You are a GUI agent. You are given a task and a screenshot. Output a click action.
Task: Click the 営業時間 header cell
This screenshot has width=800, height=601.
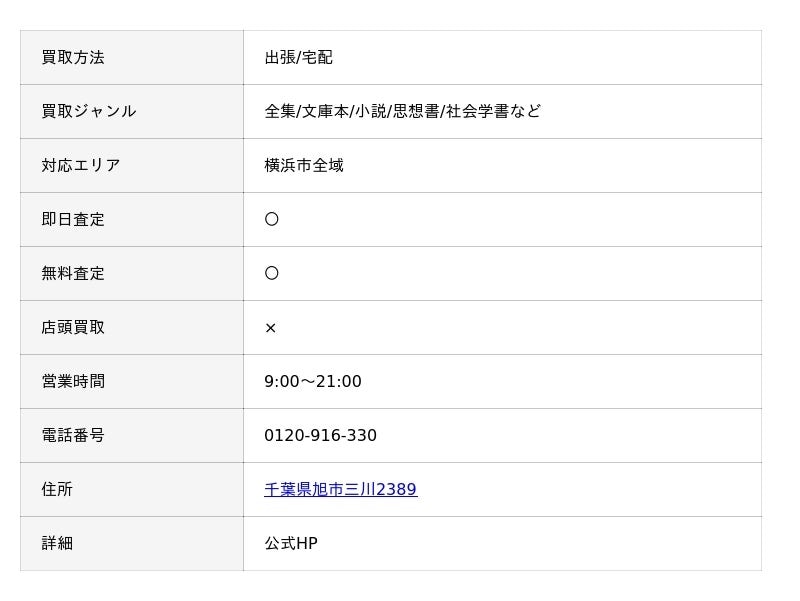coord(132,382)
